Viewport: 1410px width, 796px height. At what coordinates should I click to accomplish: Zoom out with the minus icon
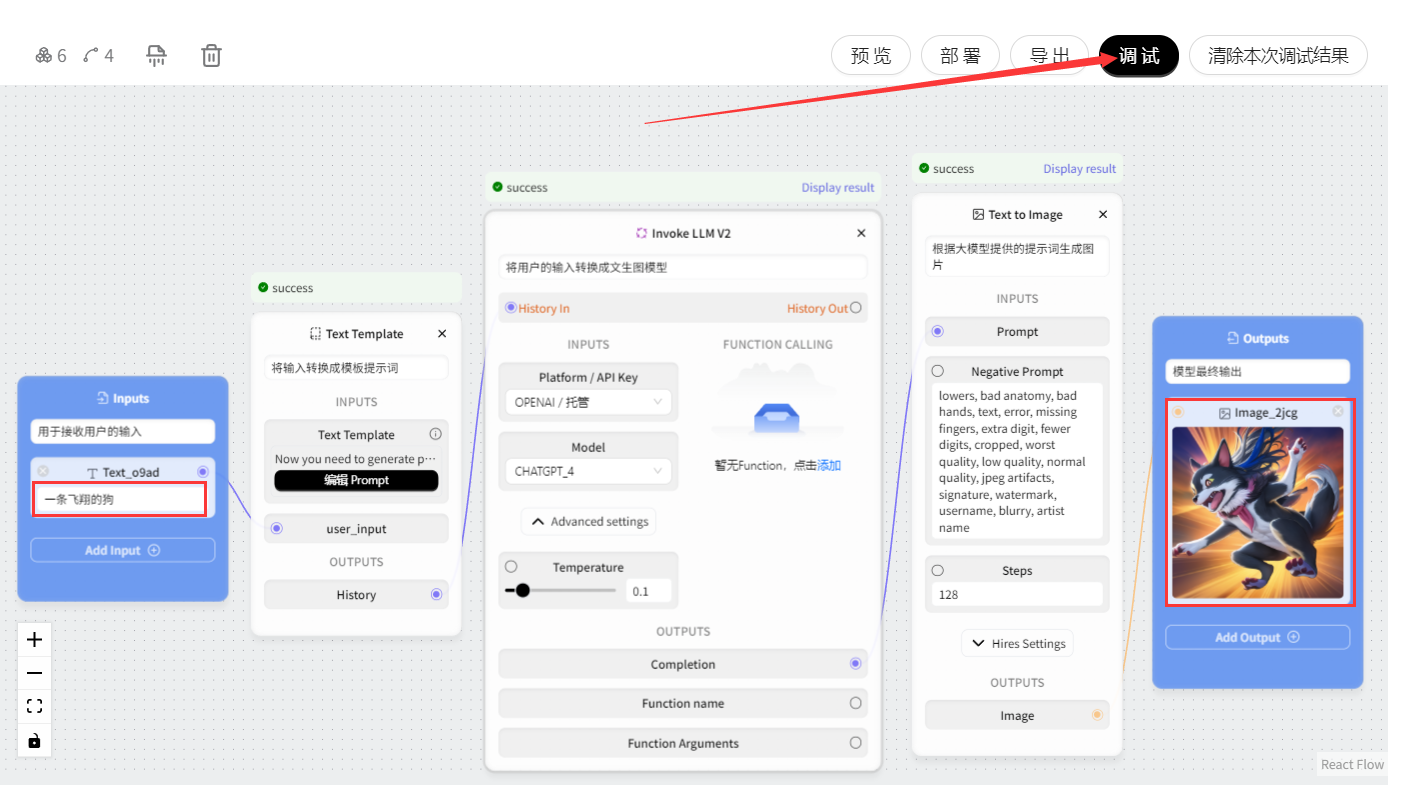pyautogui.click(x=35, y=673)
